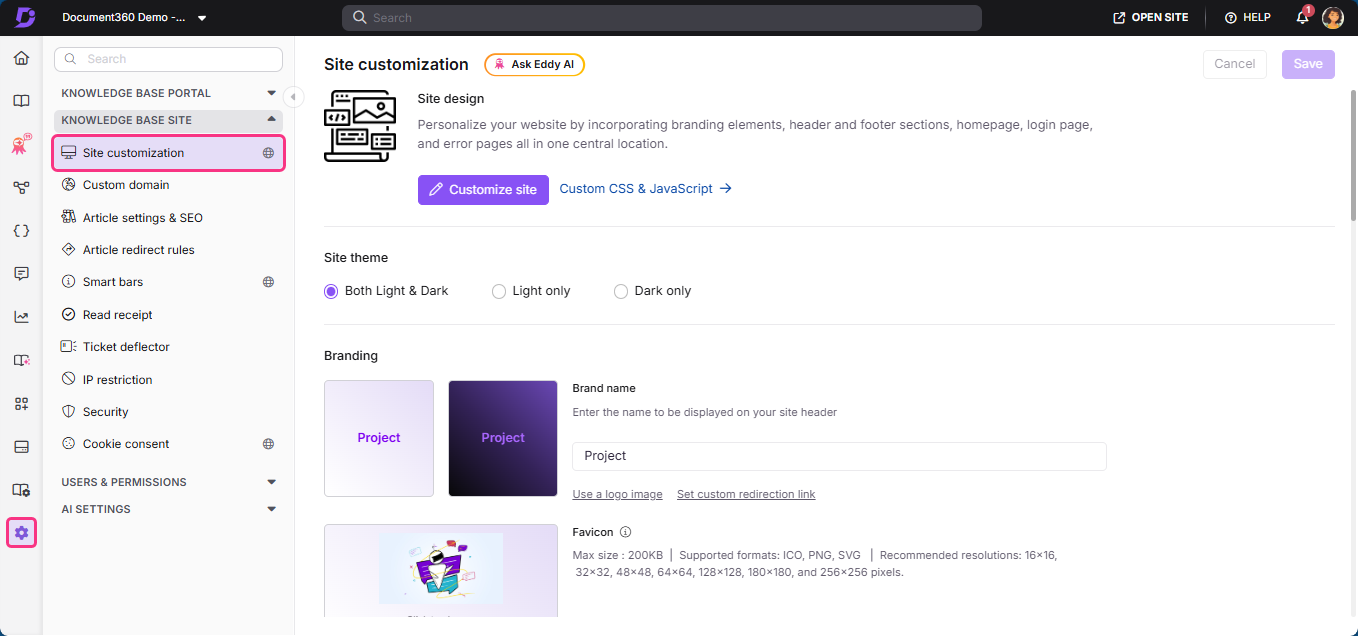The image size is (1358, 636).
Task: Collapse the KNOWLEDGE BASE SITE section
Action: tap(168, 120)
